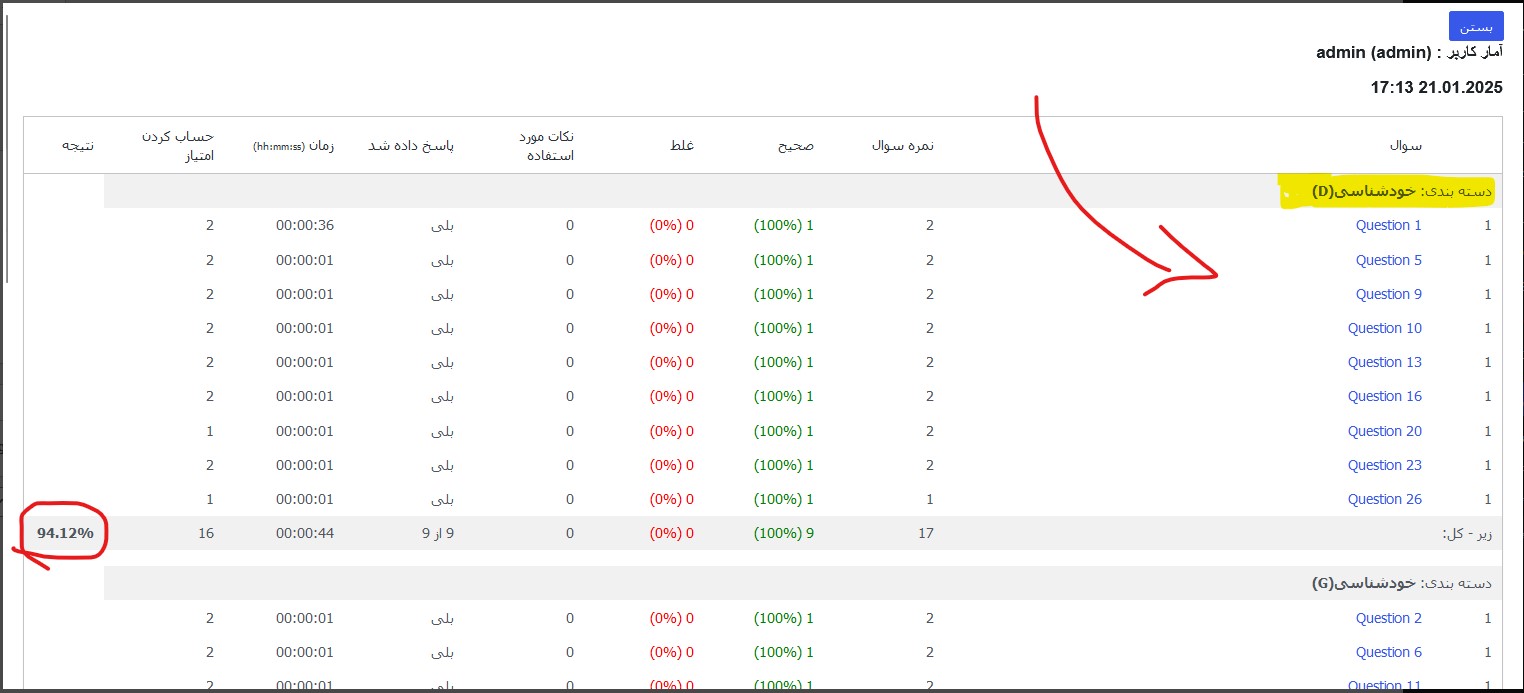The width and height of the screenshot is (1524, 693).
Task: Click the صحیح column header
Action: click(796, 145)
